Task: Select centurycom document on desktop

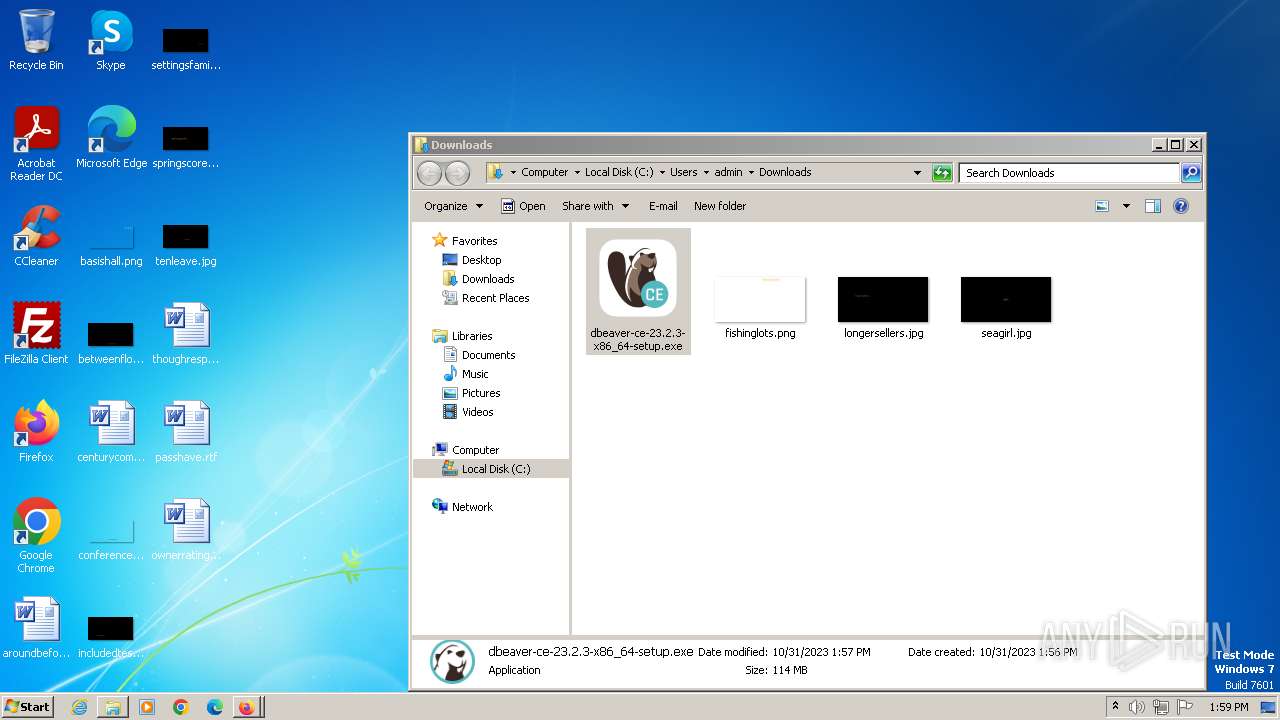Action: coord(111,432)
